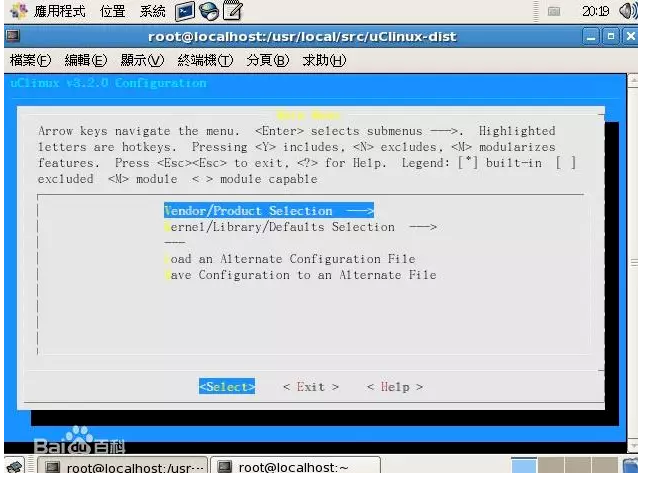Click the show desktop icon in bottom panel
The width and height of the screenshot is (646, 482).
pyautogui.click(x=15, y=467)
